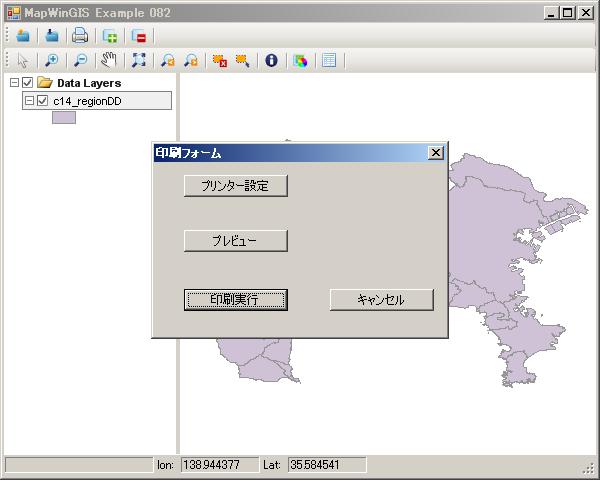Click the プリンター設定 button

[235, 186]
